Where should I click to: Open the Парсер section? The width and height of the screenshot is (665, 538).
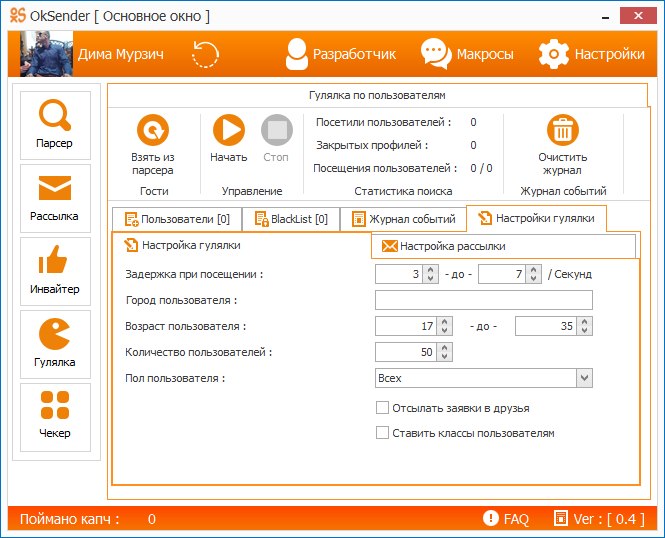(55, 125)
